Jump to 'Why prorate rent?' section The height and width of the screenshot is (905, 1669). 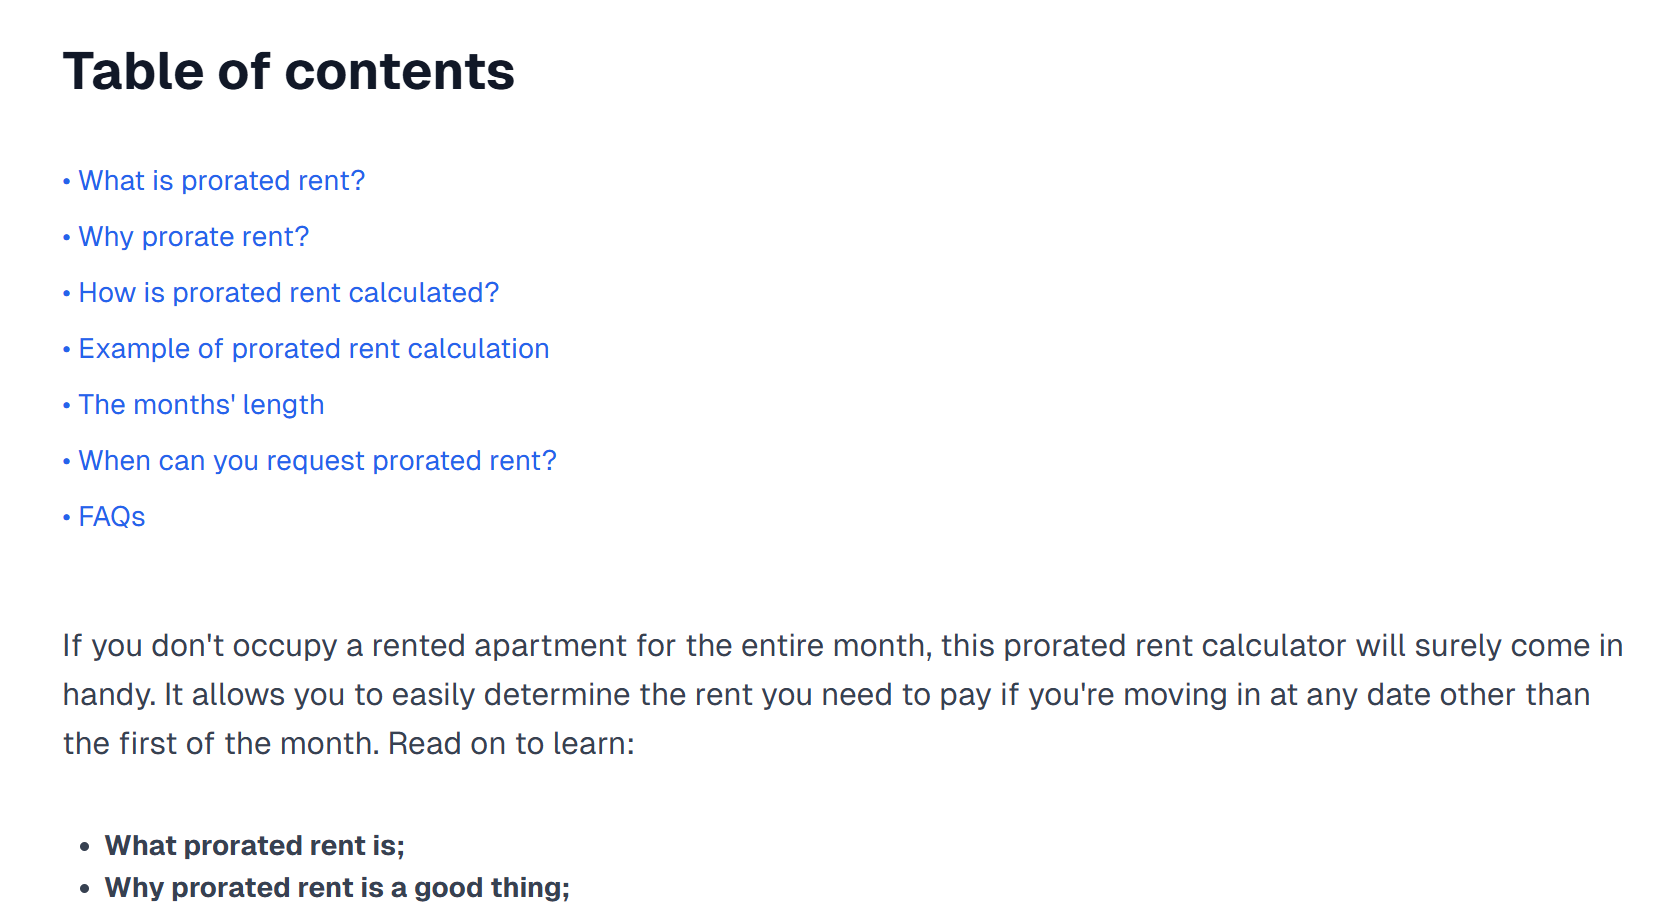click(x=193, y=237)
